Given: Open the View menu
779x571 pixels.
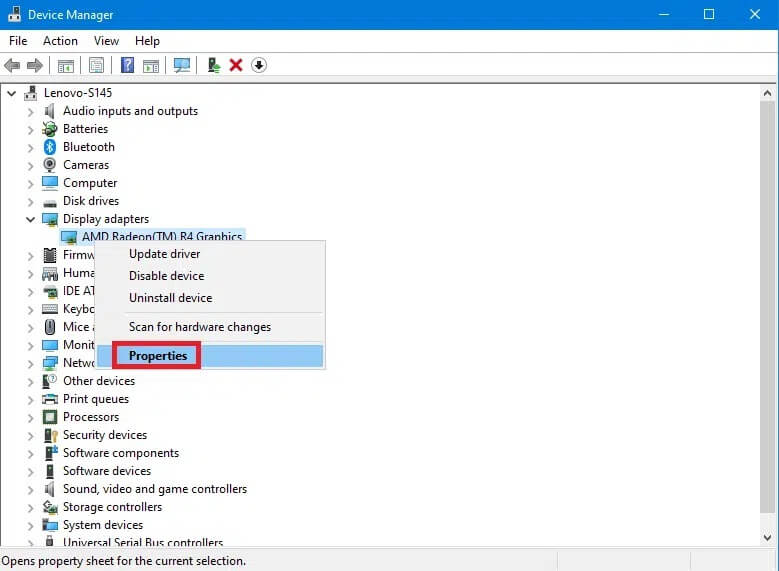Looking at the screenshot, I should 106,41.
